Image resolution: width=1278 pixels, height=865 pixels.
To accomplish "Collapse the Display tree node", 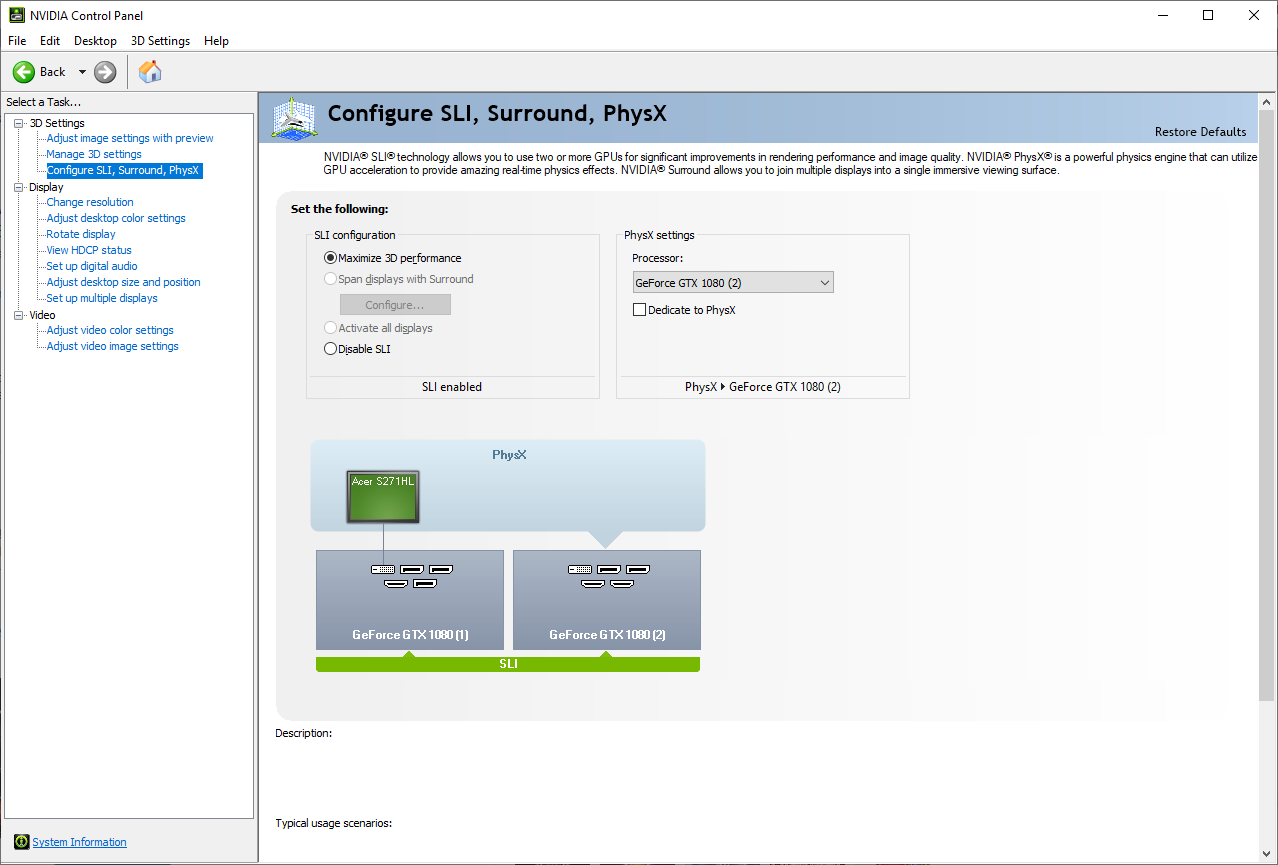I will tap(19, 187).
